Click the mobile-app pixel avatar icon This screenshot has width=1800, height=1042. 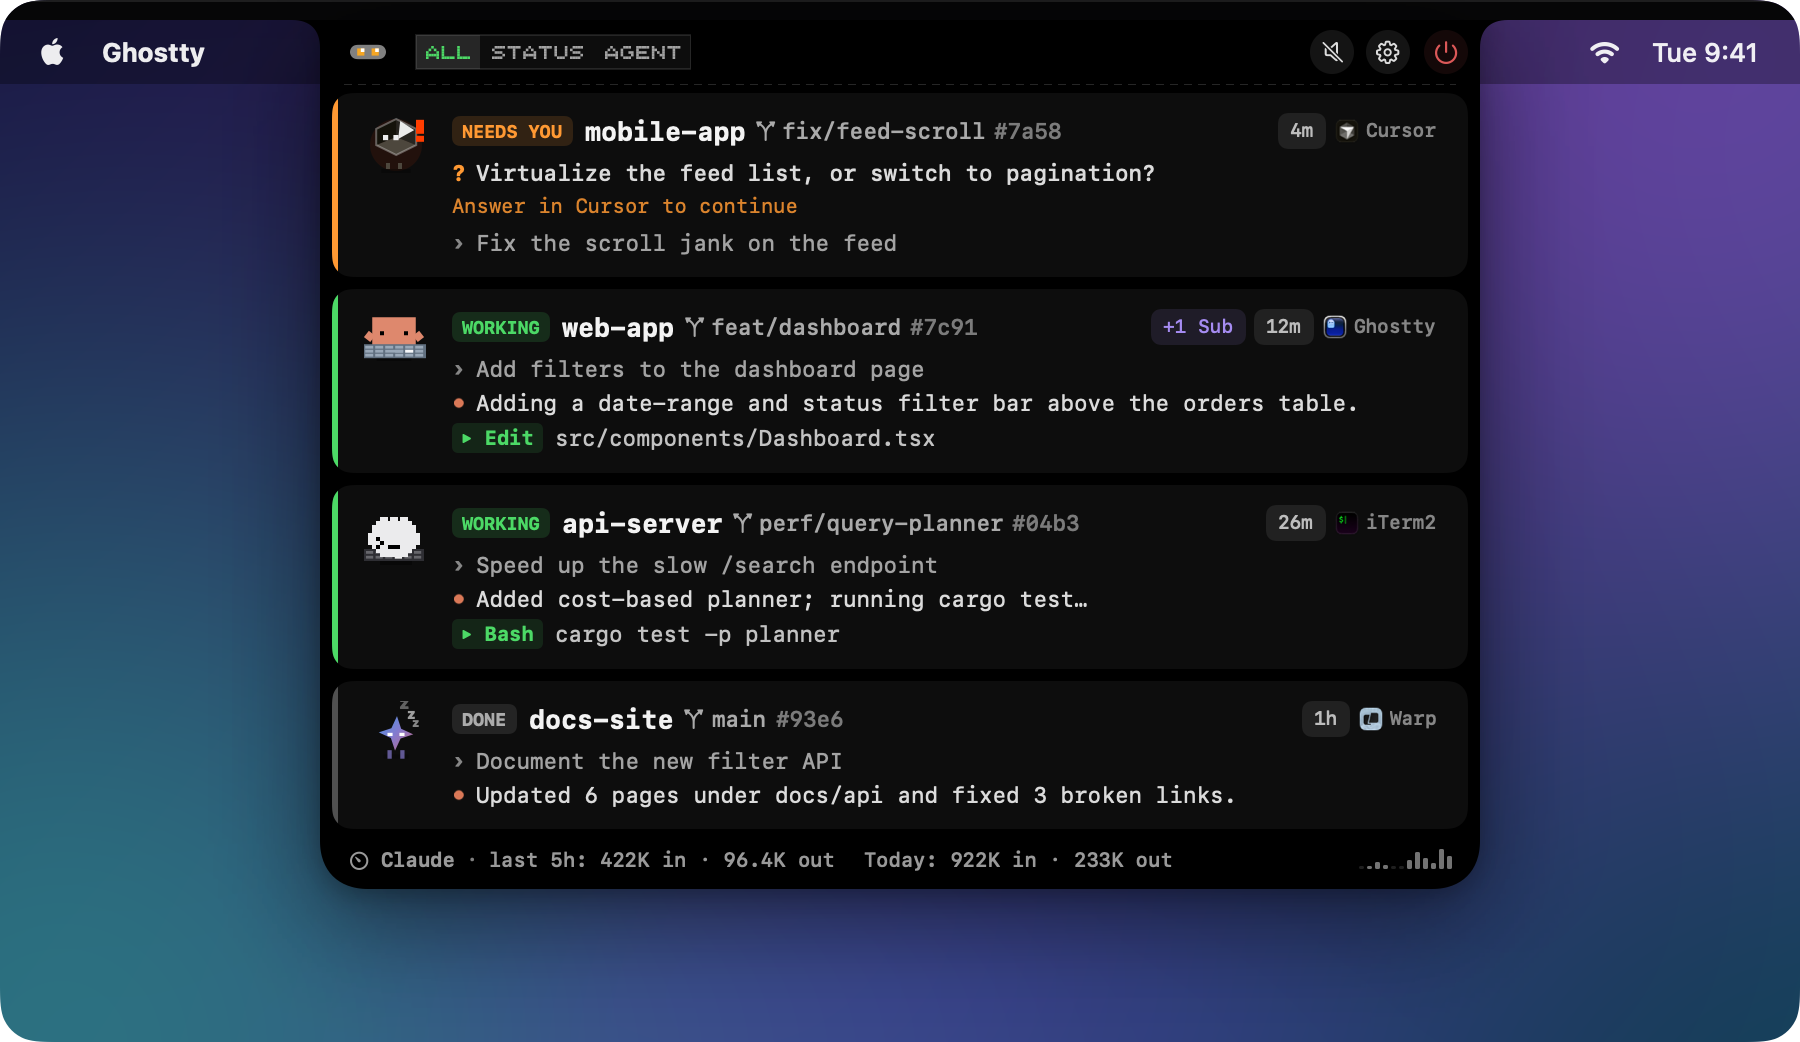(x=397, y=144)
